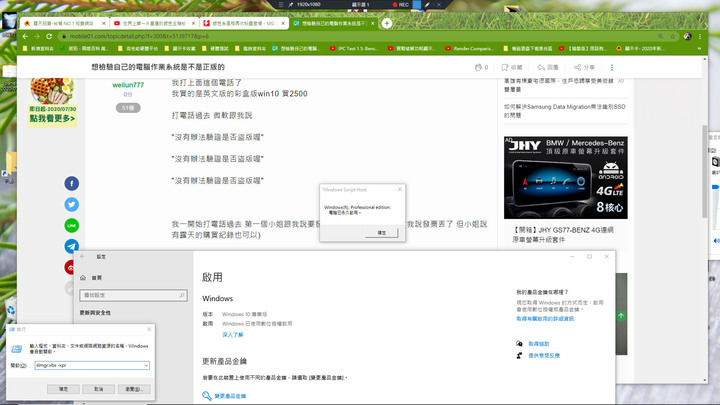Open the Render Comparis... bookmark

(x=469, y=48)
